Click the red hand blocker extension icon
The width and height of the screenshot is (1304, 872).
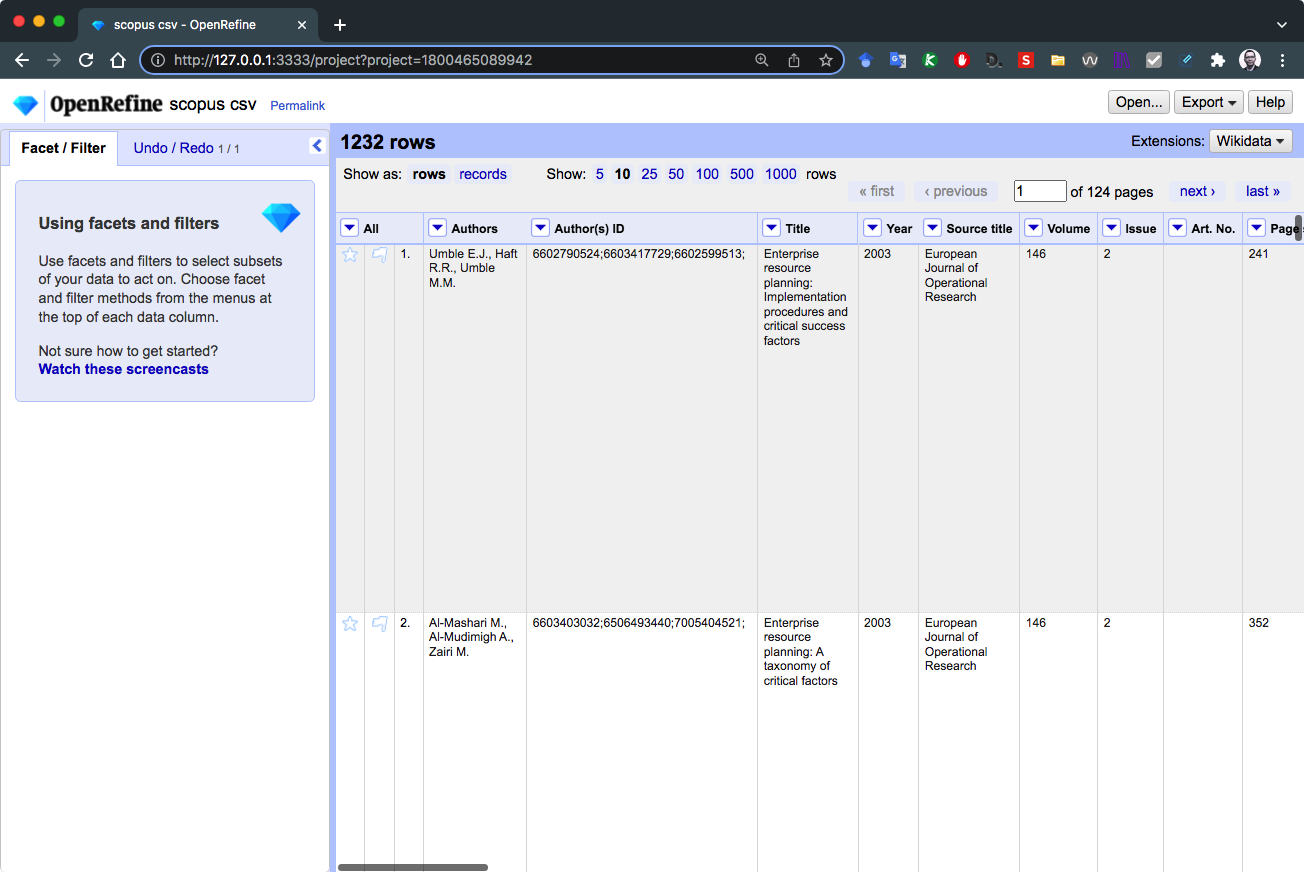point(962,60)
